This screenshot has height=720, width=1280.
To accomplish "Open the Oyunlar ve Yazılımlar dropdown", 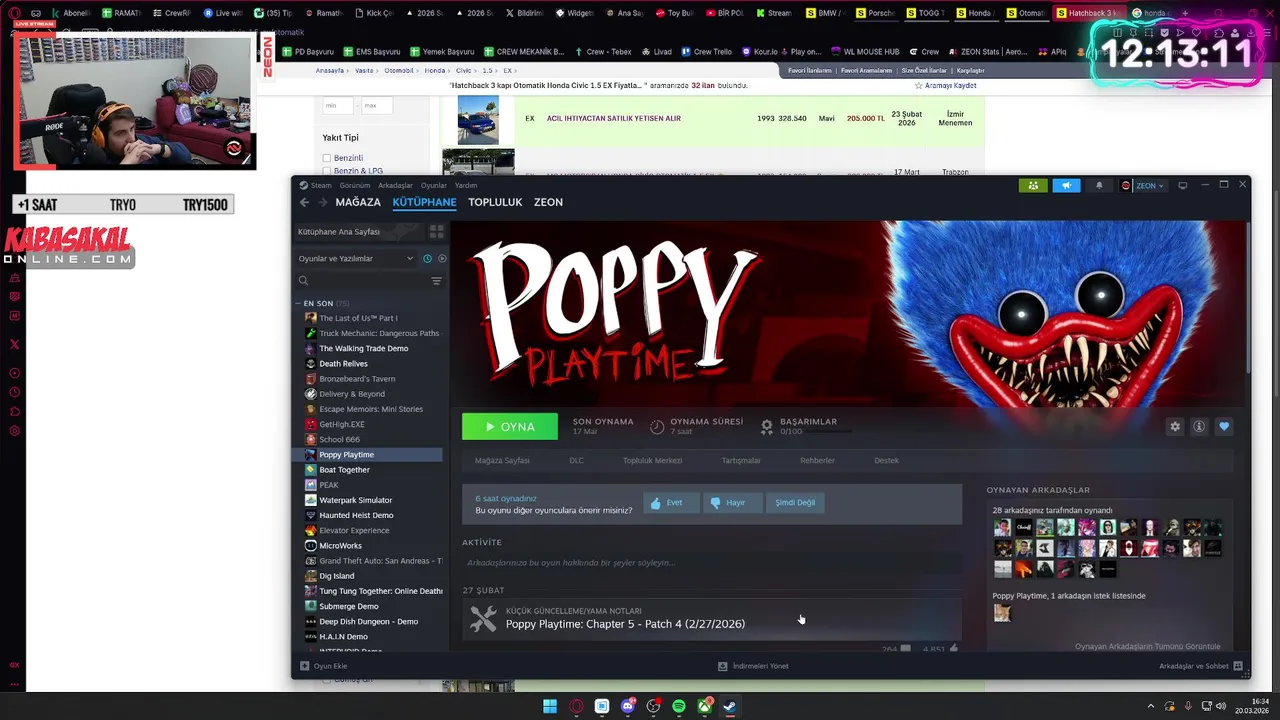I will coord(356,258).
